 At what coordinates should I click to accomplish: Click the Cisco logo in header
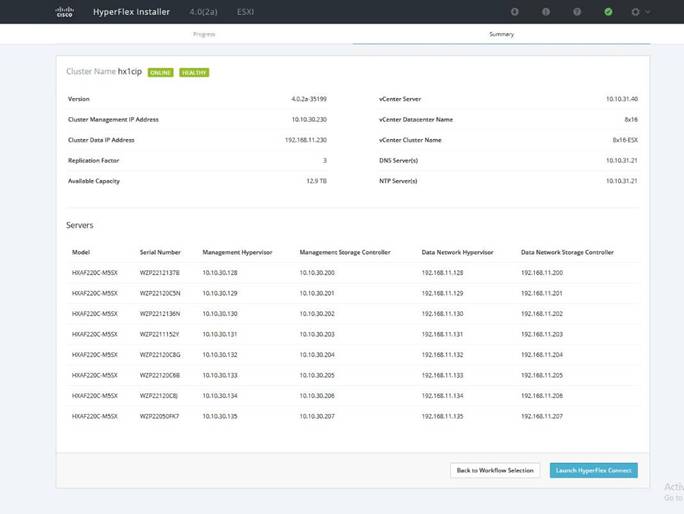65,12
